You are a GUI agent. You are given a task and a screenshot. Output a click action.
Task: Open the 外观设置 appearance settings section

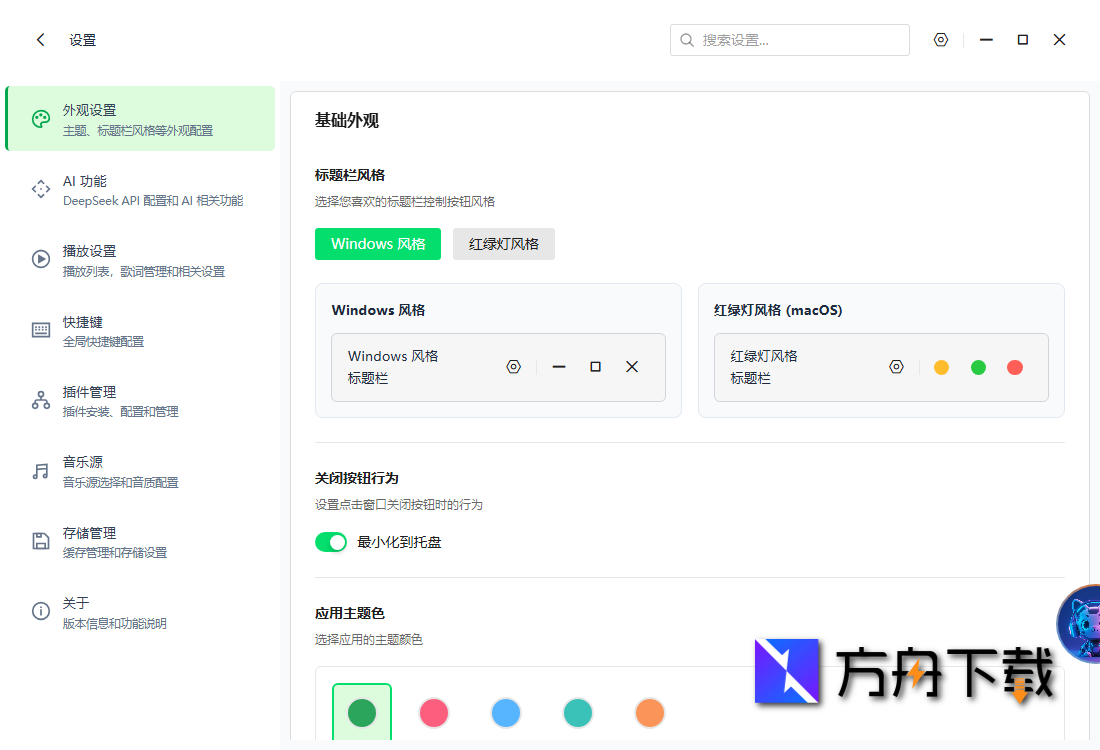tap(140, 118)
